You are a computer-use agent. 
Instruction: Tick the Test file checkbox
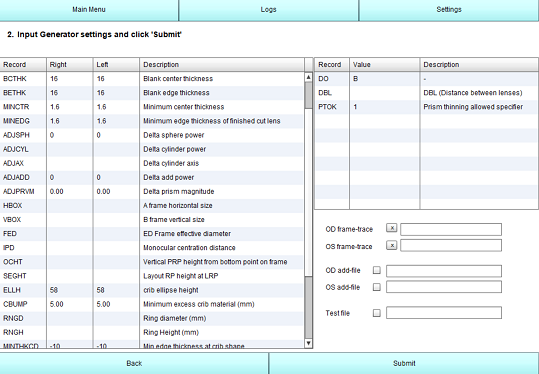377,313
